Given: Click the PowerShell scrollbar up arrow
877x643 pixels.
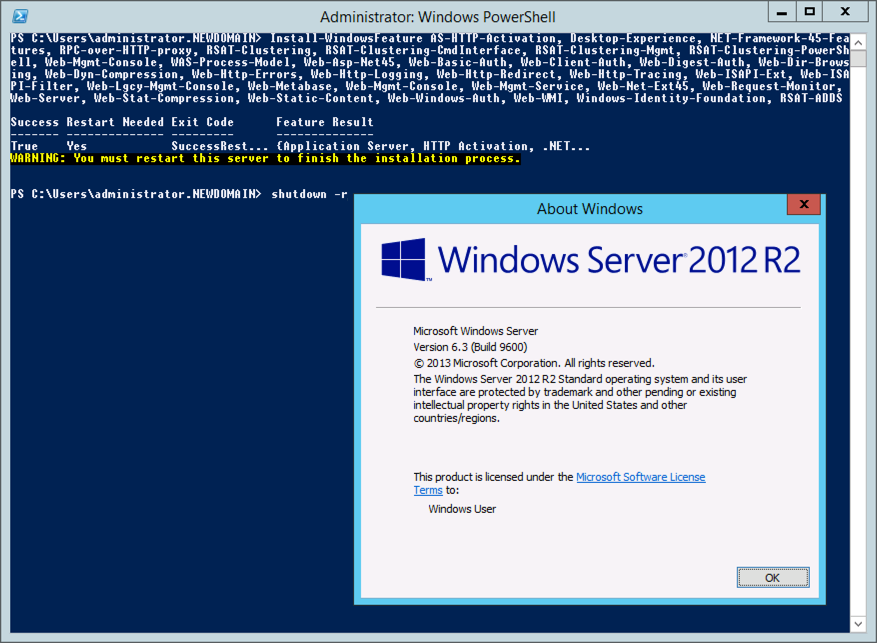Looking at the screenshot, I should [859, 42].
